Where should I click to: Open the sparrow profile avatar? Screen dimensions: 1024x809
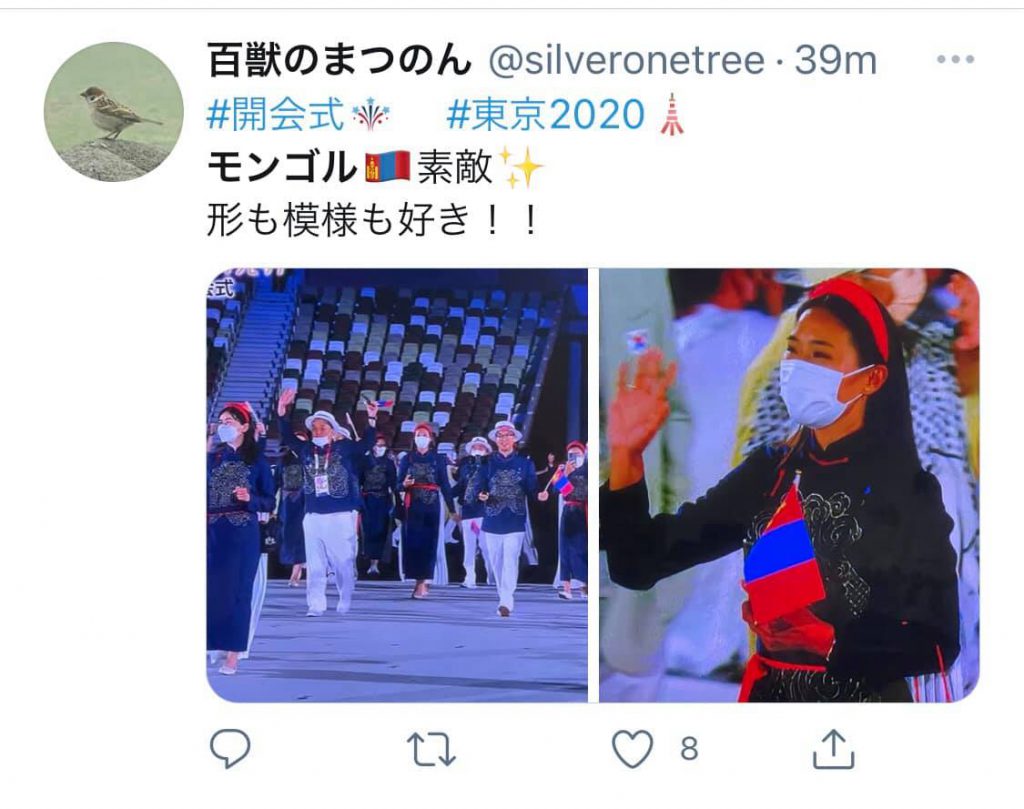[114, 111]
